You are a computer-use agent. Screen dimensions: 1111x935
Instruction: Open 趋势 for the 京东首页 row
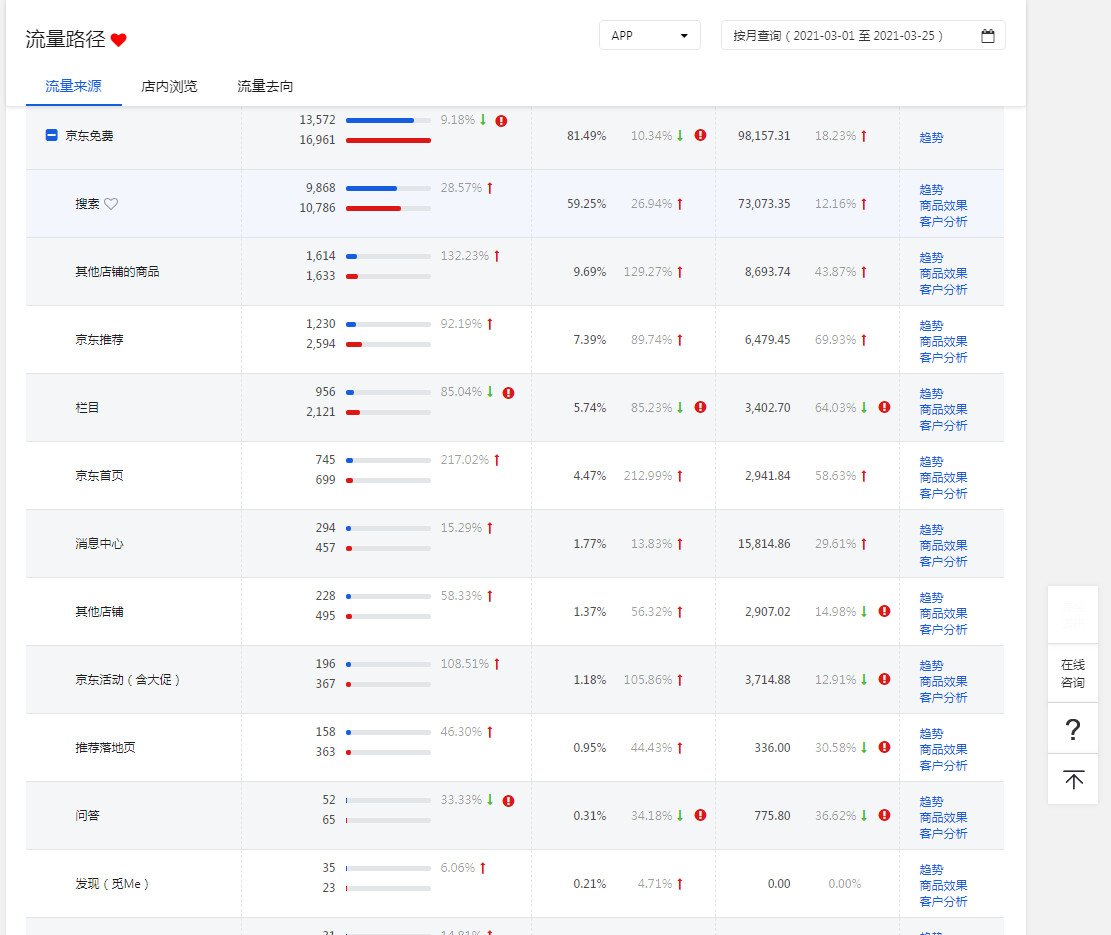coord(931,462)
